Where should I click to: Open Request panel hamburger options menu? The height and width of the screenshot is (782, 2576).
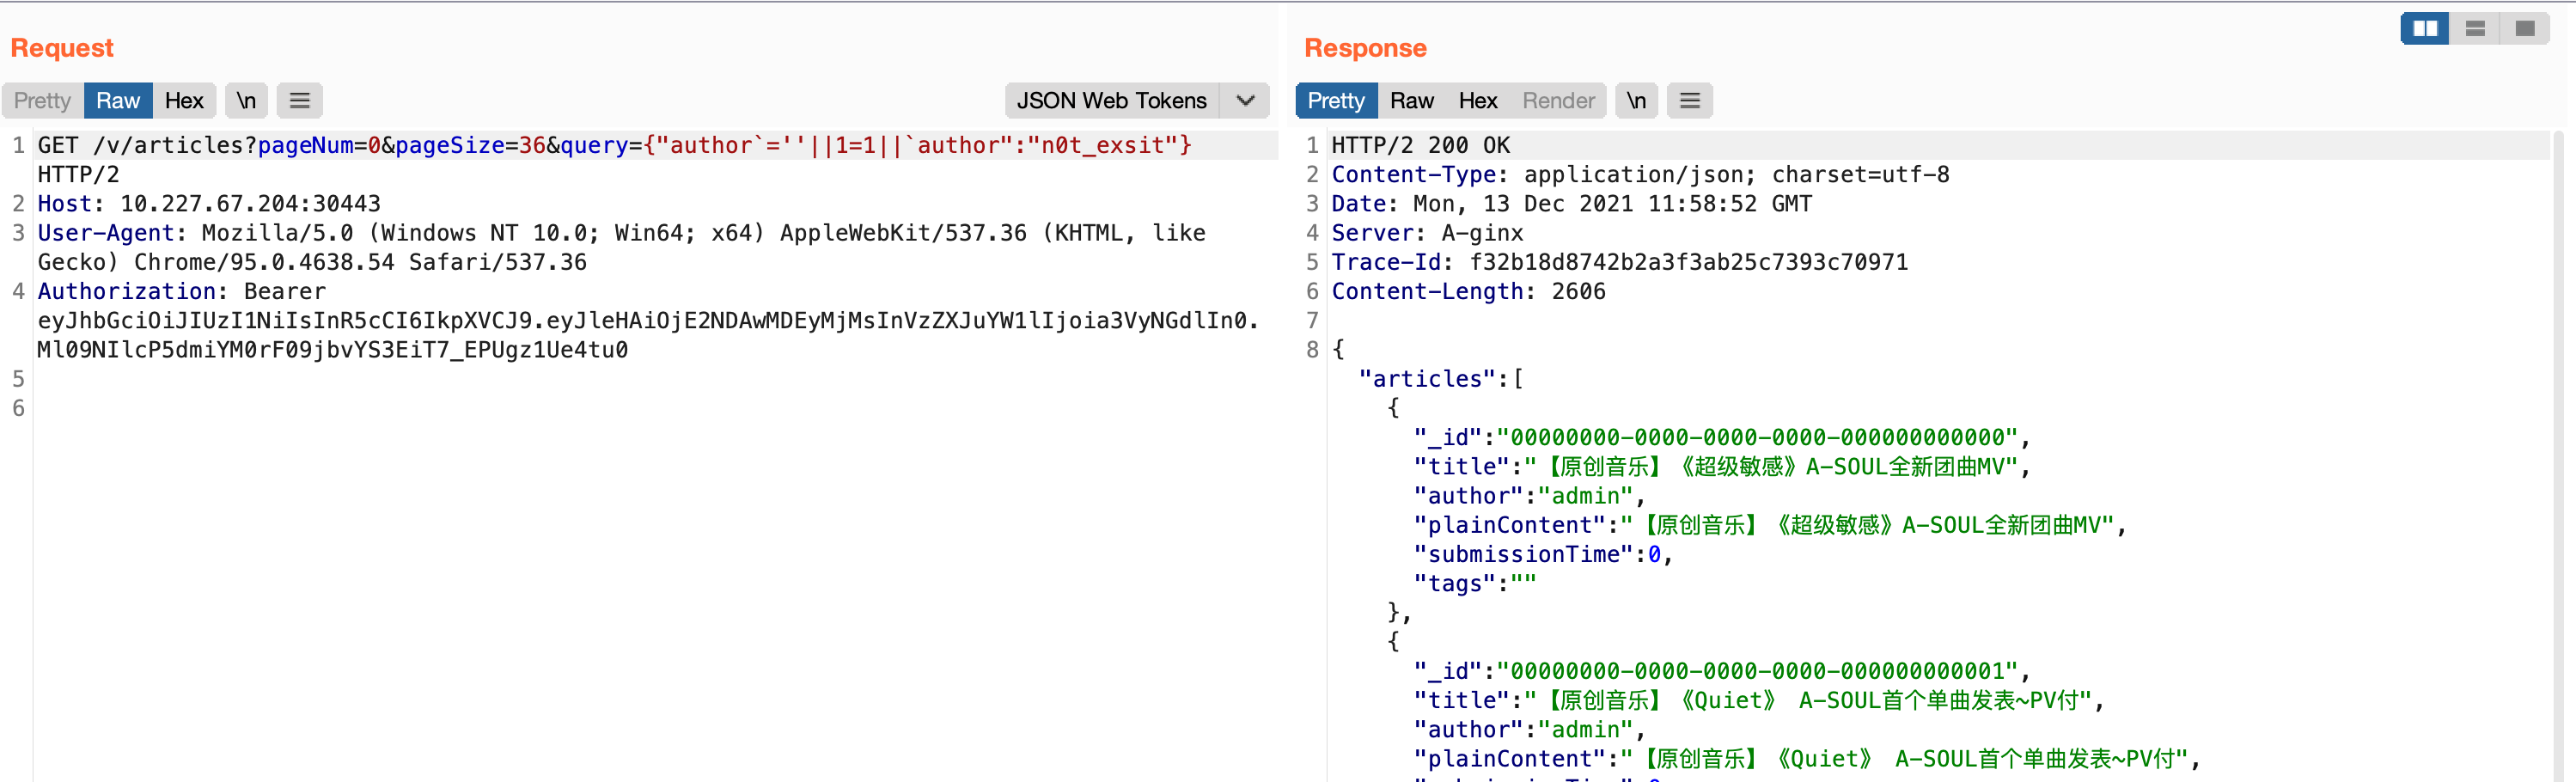(299, 101)
